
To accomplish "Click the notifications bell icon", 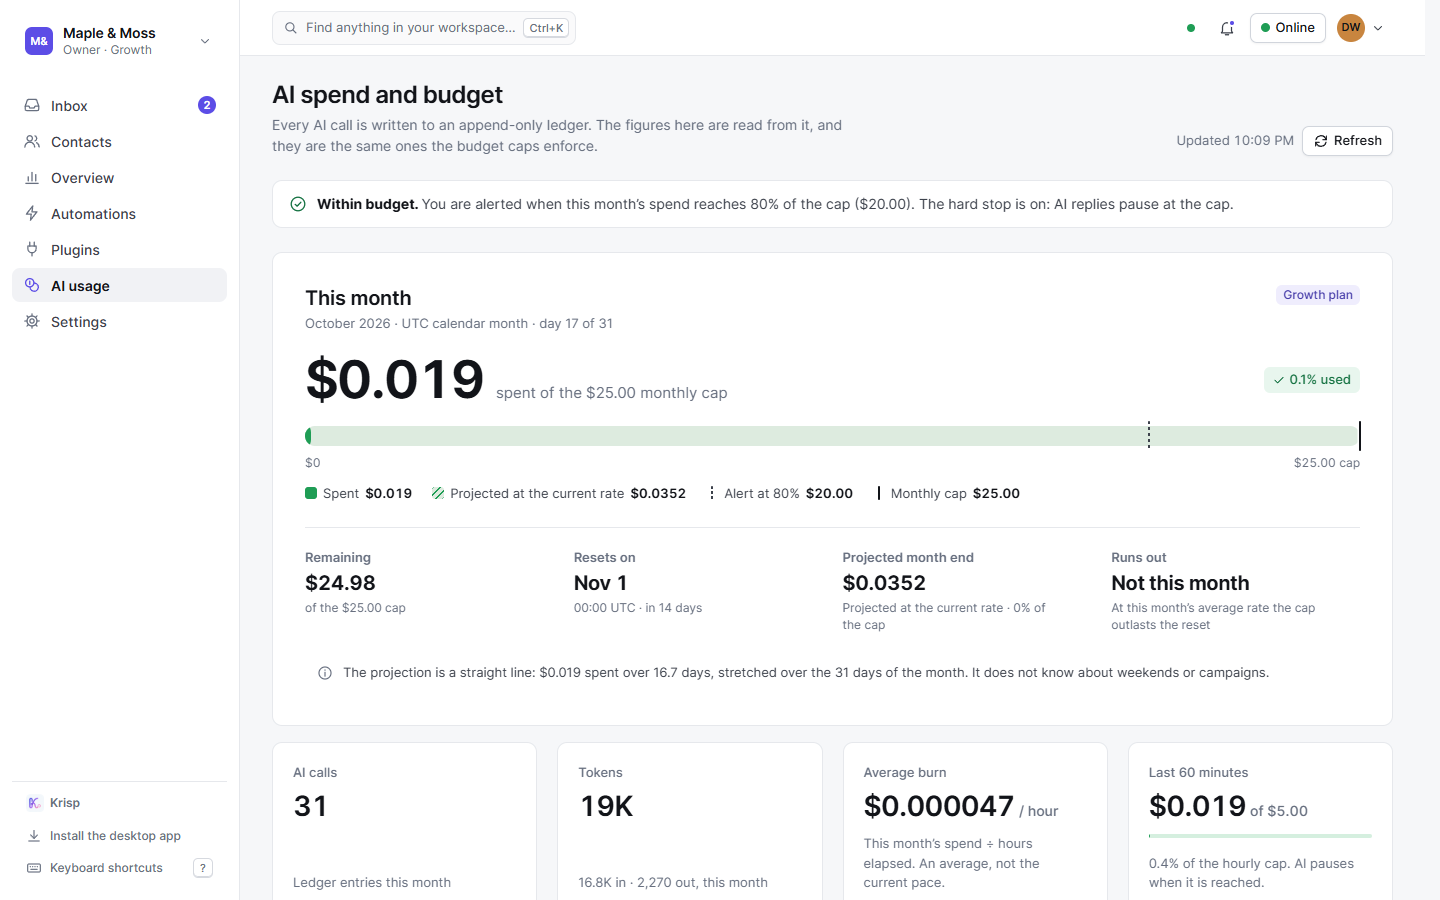I will [1227, 28].
